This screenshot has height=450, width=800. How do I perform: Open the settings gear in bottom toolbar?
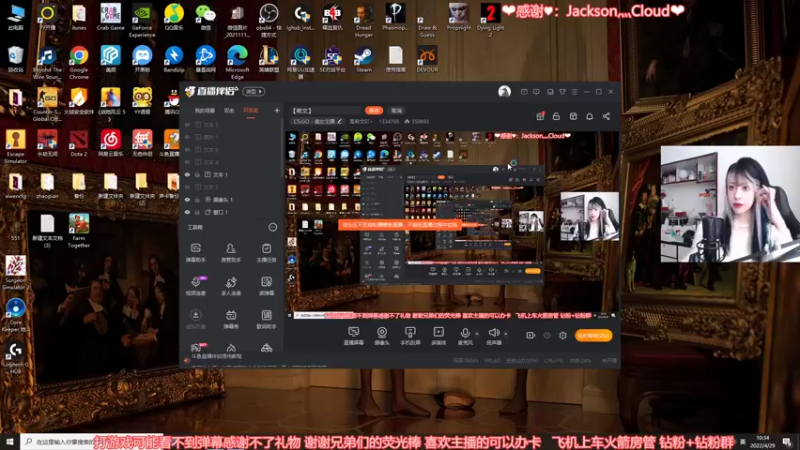click(563, 335)
